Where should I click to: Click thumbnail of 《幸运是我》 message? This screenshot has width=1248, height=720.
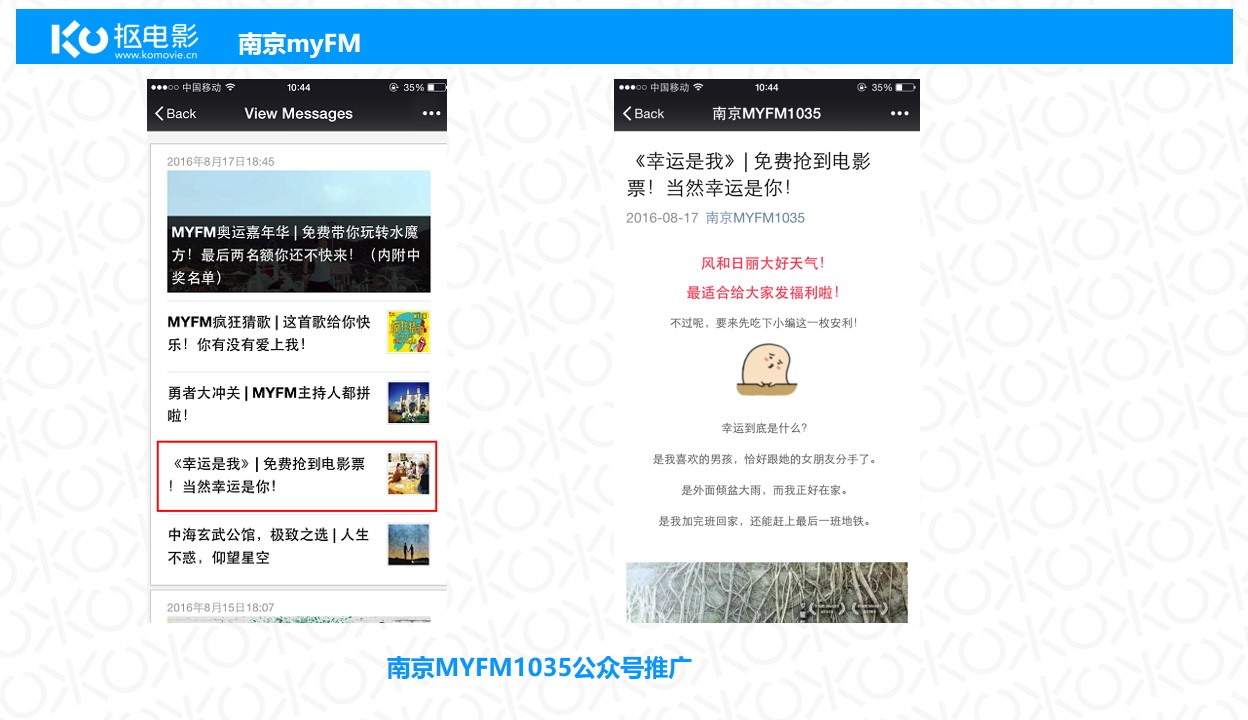tap(408, 474)
